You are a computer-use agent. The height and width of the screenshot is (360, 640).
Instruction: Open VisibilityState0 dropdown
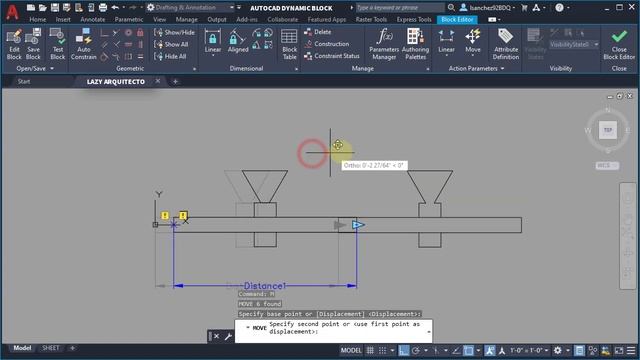[574, 44]
